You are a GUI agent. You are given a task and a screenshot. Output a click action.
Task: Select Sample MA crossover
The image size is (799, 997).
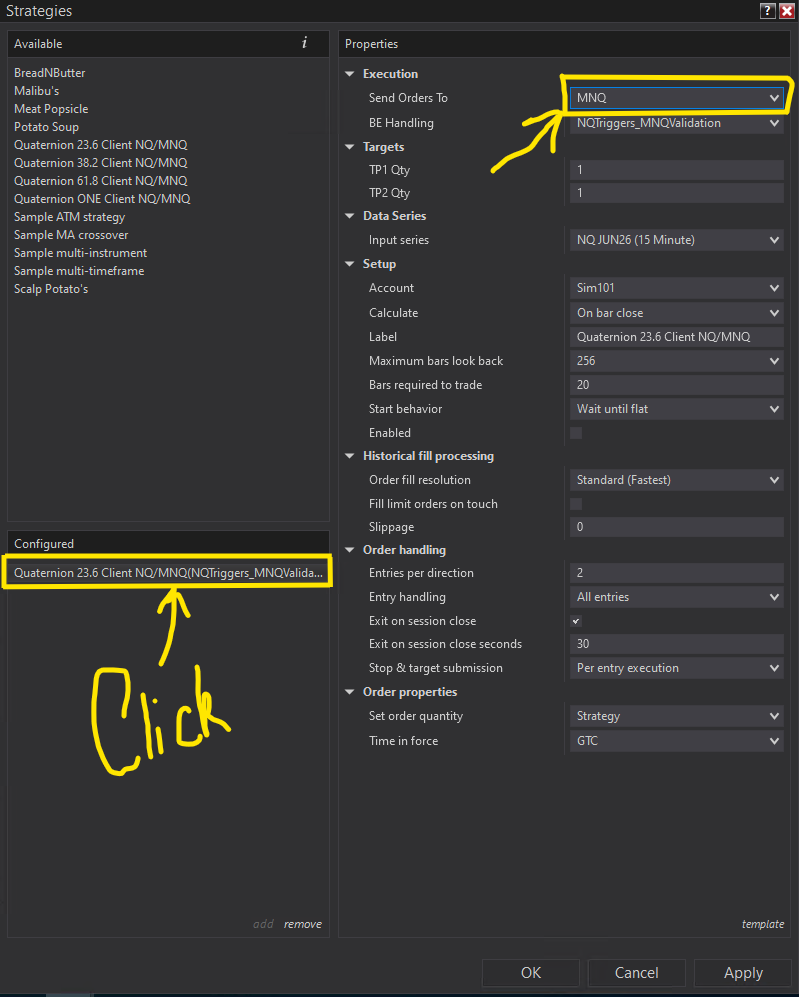(x=71, y=235)
